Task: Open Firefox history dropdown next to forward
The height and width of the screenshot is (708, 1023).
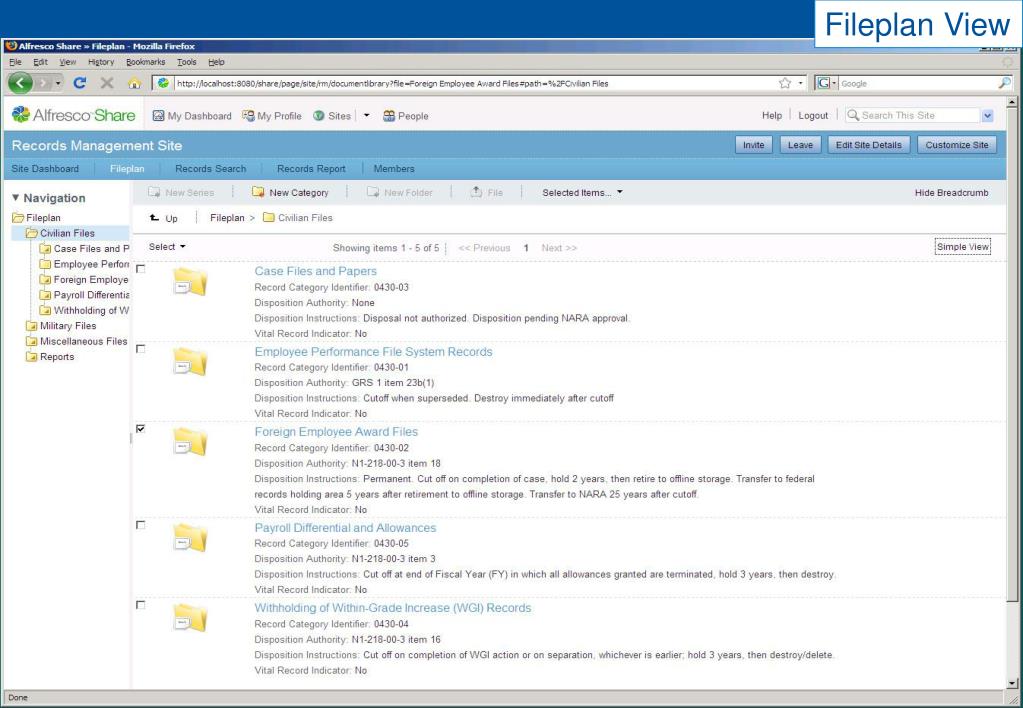Action: tap(58, 83)
